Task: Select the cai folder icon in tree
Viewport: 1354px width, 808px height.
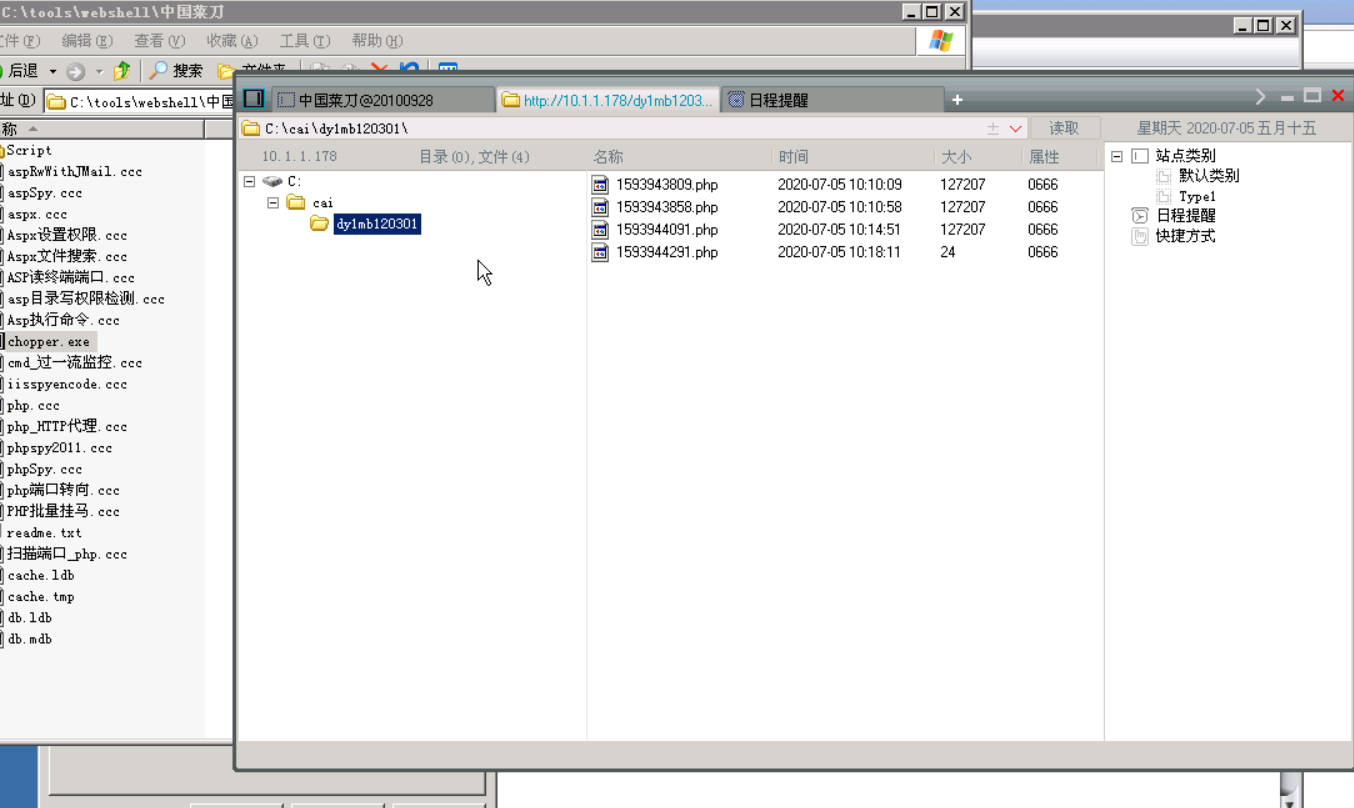Action: pyautogui.click(x=296, y=202)
